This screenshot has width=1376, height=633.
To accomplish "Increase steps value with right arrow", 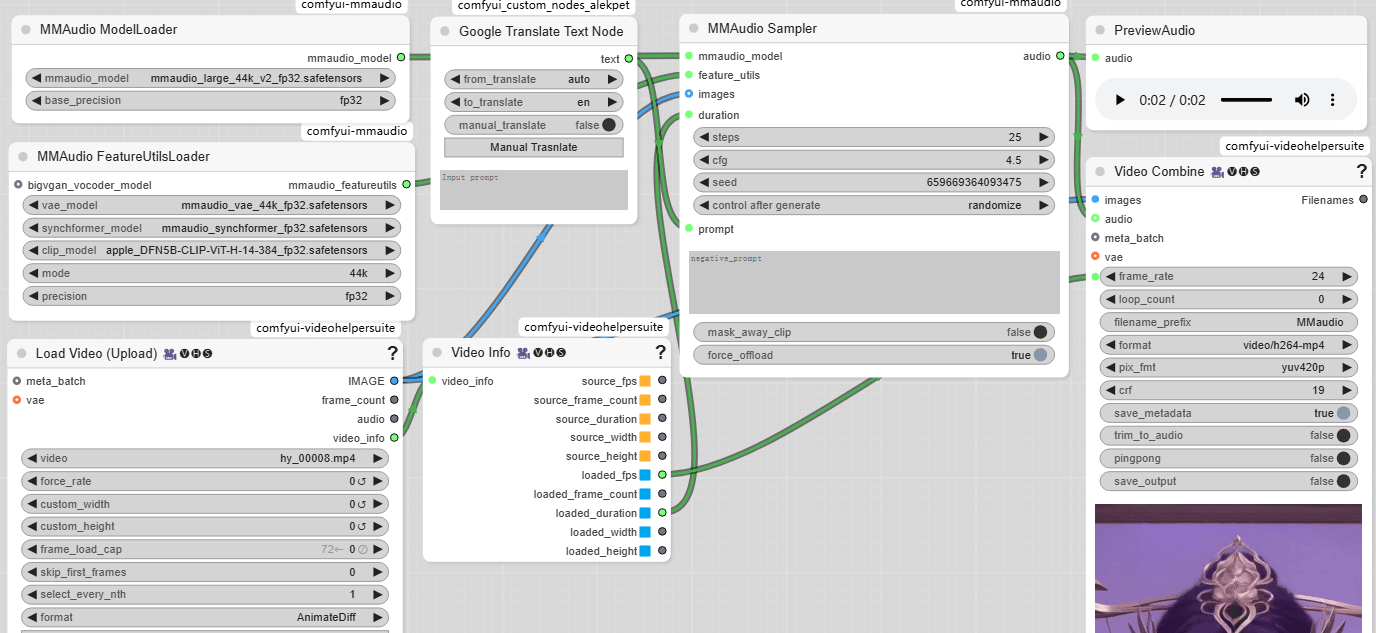I will [x=1044, y=137].
